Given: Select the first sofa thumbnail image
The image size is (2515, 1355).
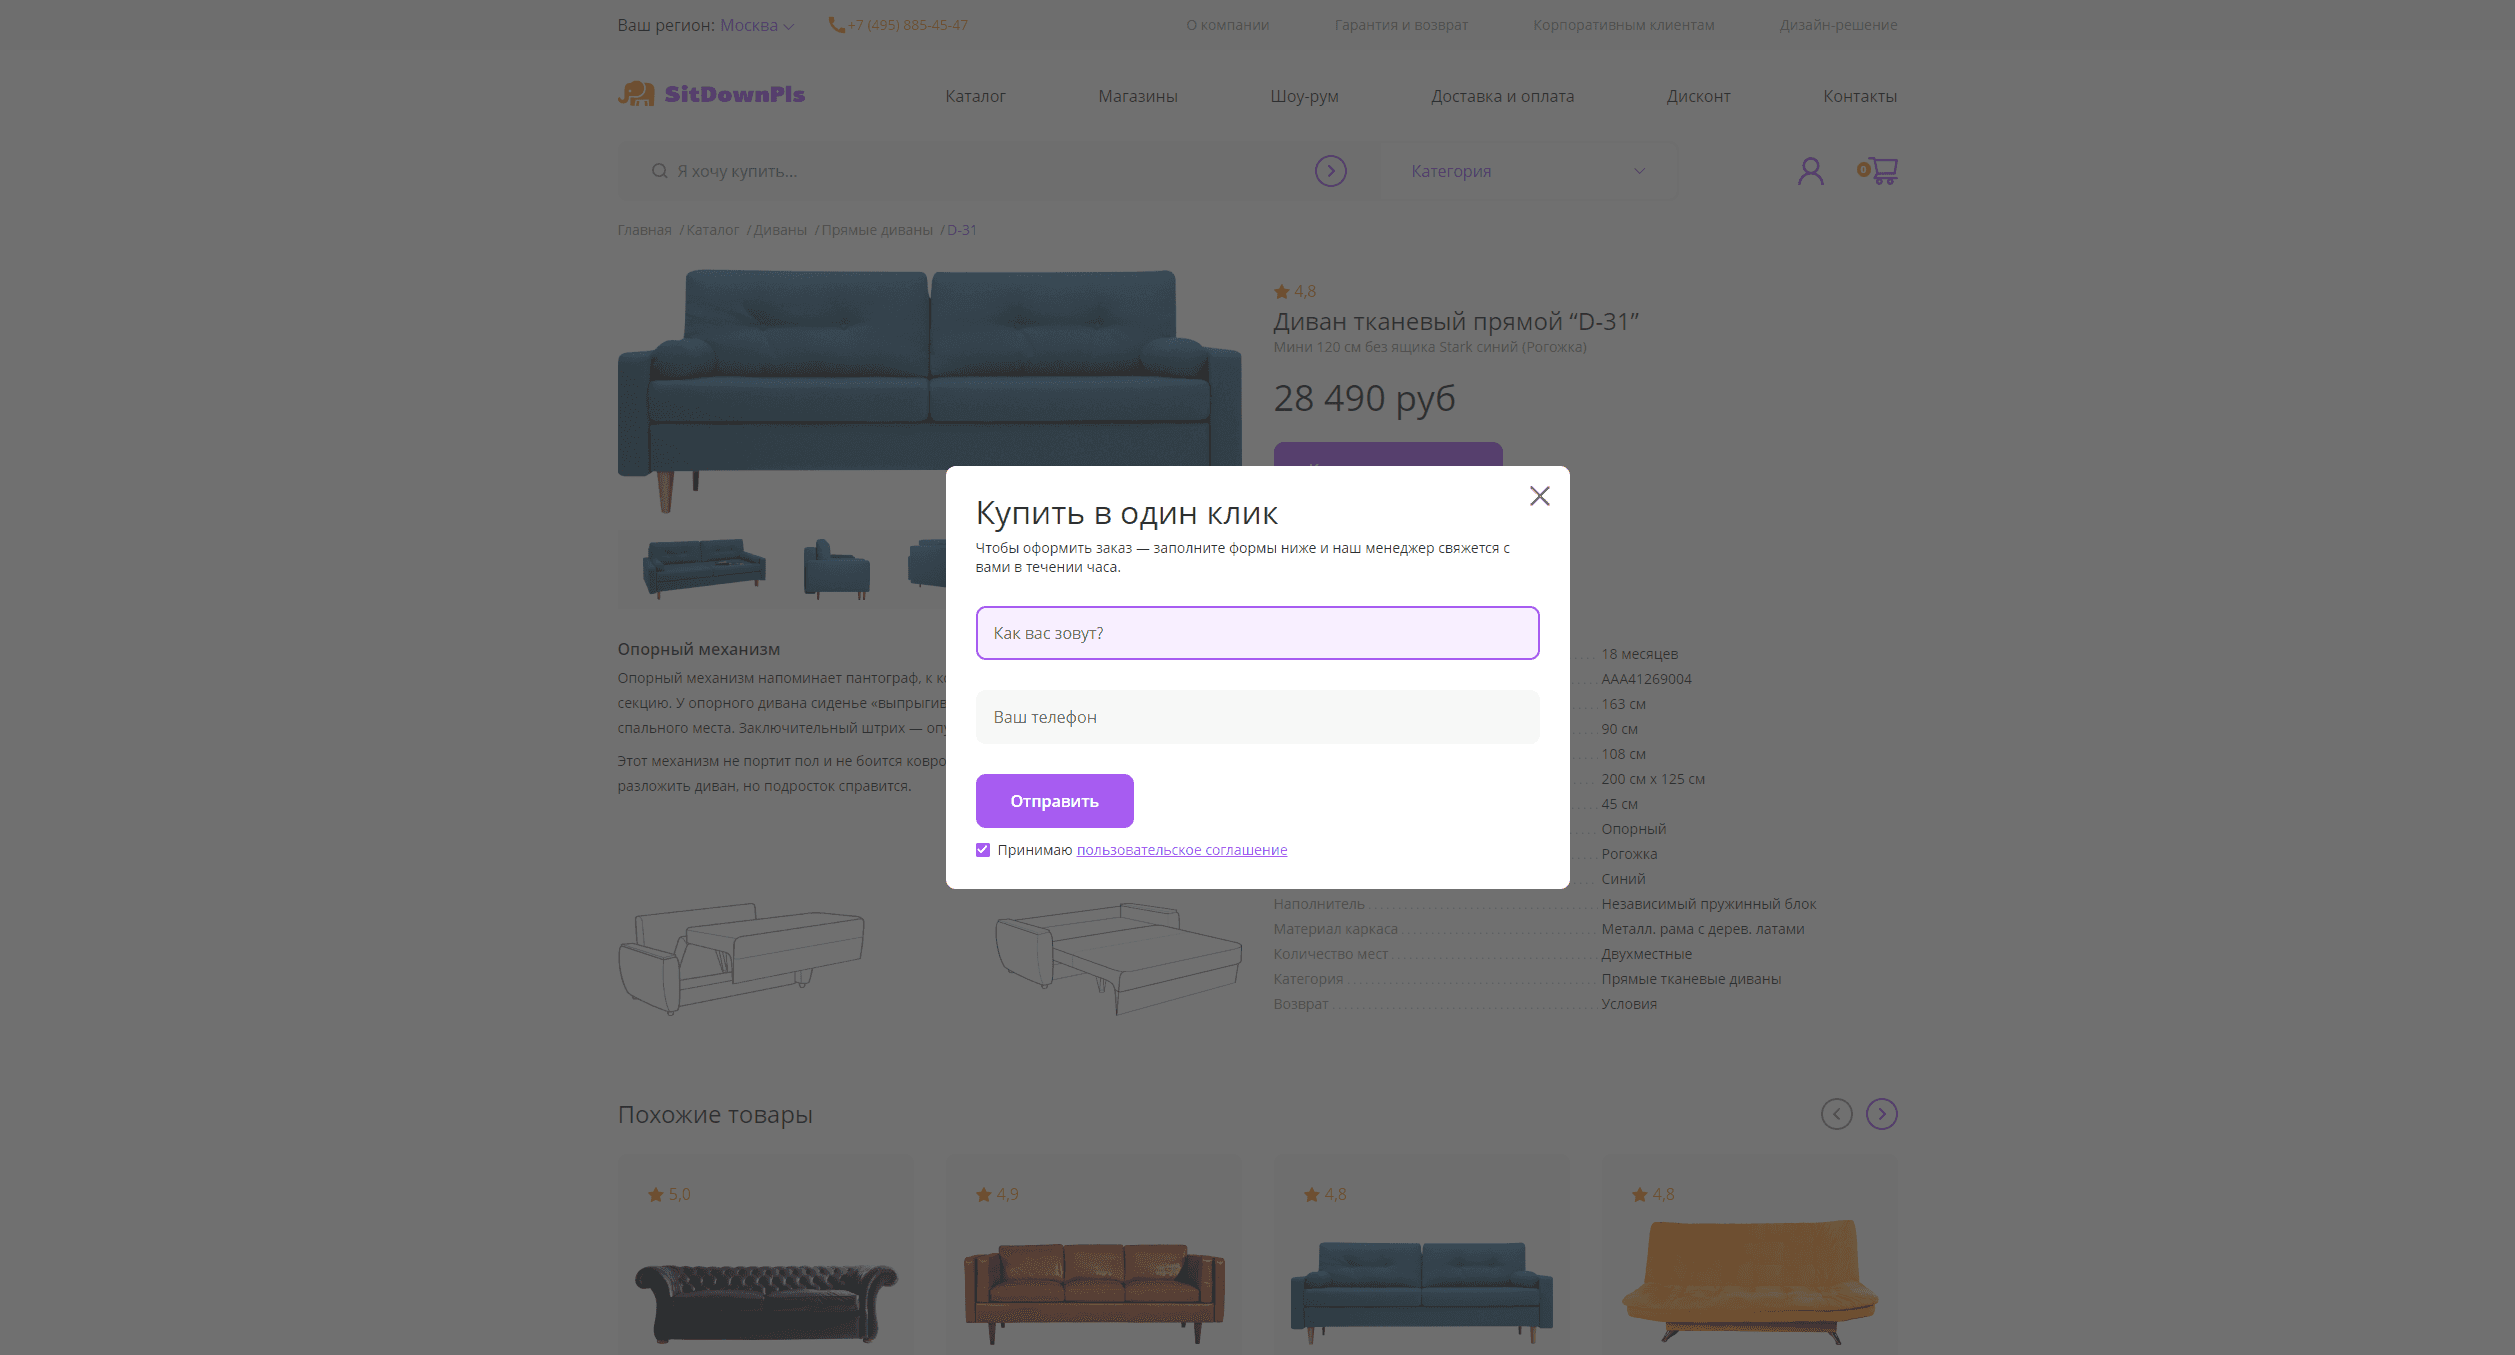Looking at the screenshot, I should click(704, 567).
